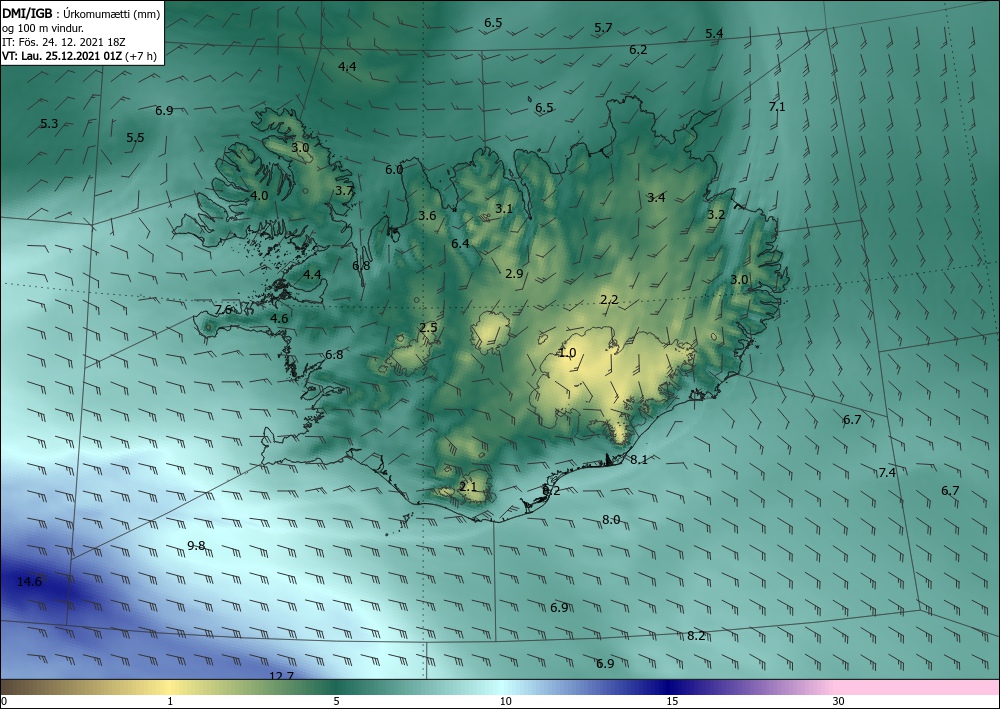Click the legend tick label 5
1000x709 pixels.
point(336,702)
